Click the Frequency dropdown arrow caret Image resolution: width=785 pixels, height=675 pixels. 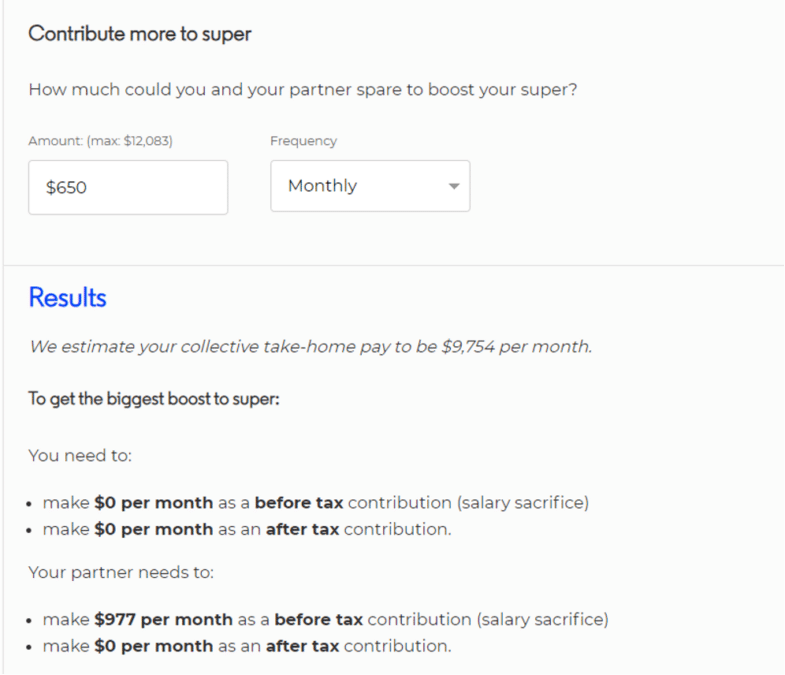453,187
